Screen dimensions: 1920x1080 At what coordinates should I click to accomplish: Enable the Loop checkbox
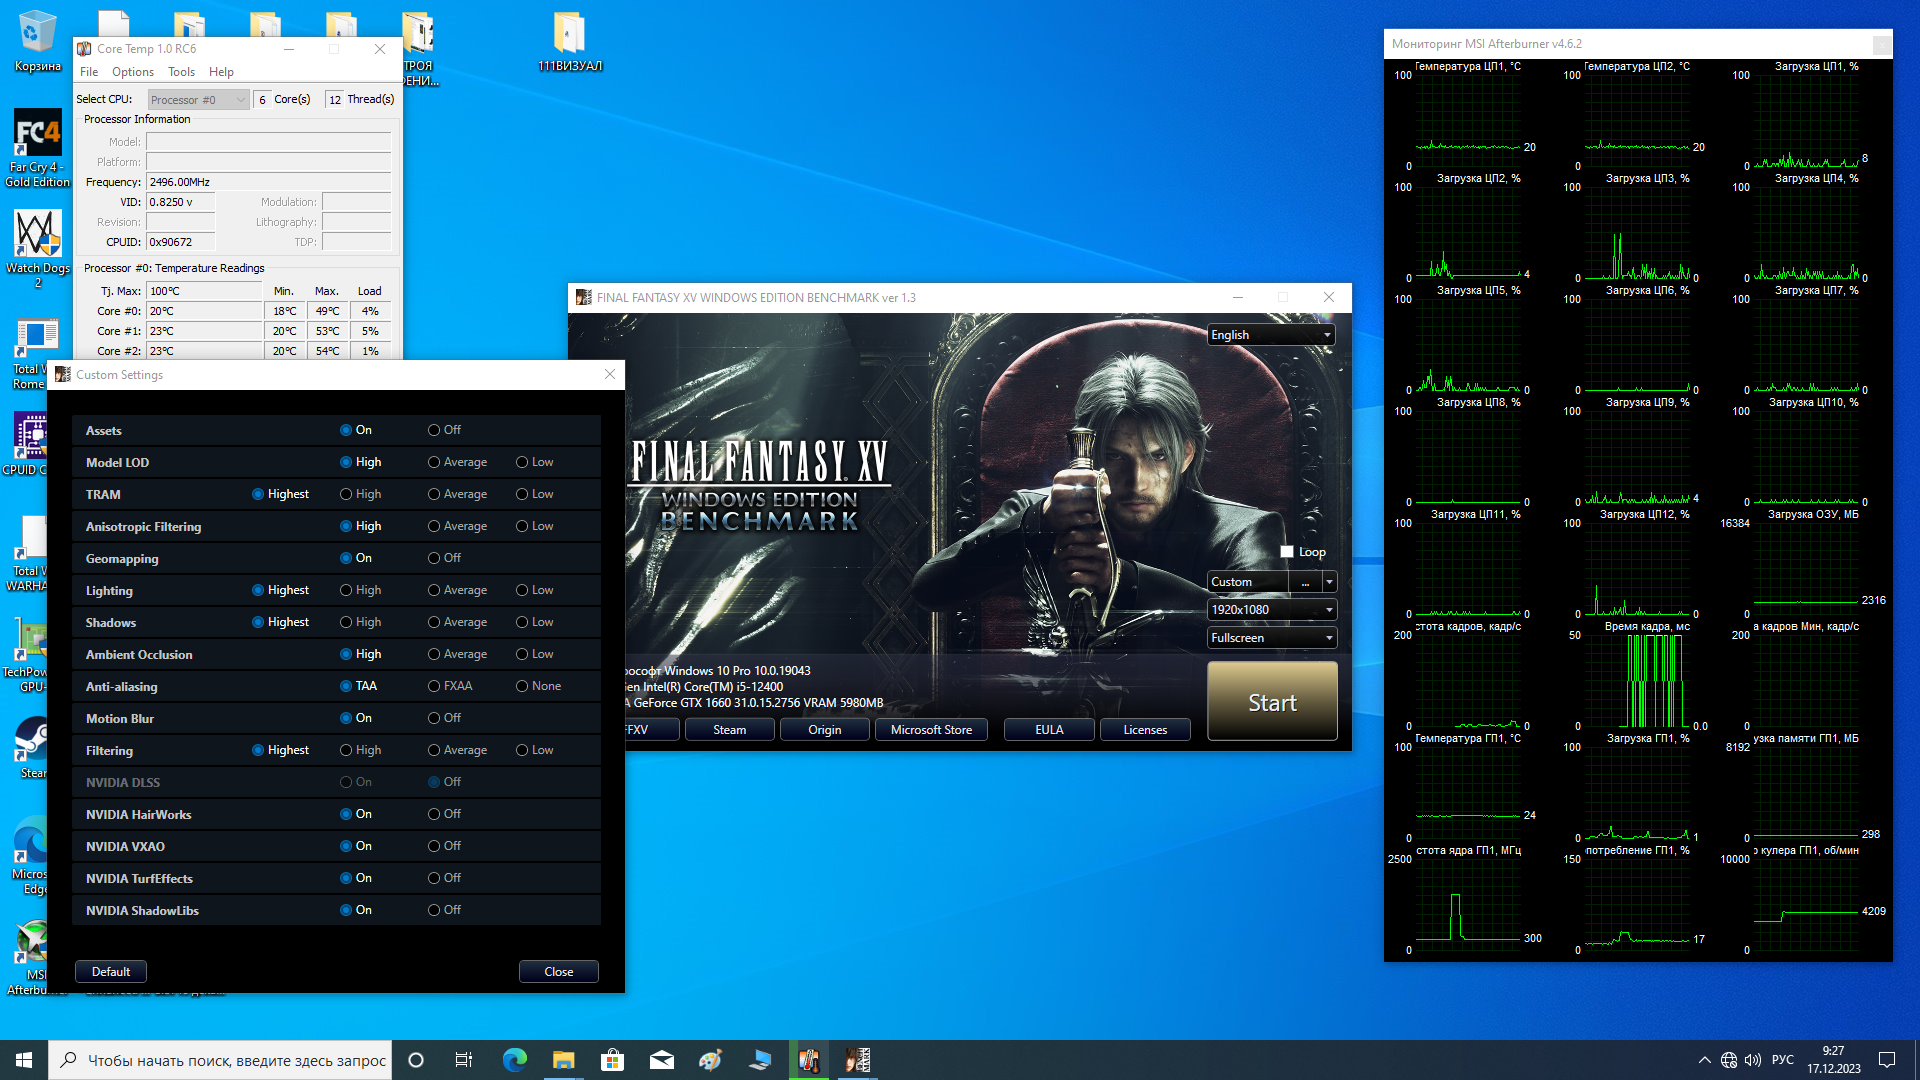click(x=1287, y=552)
